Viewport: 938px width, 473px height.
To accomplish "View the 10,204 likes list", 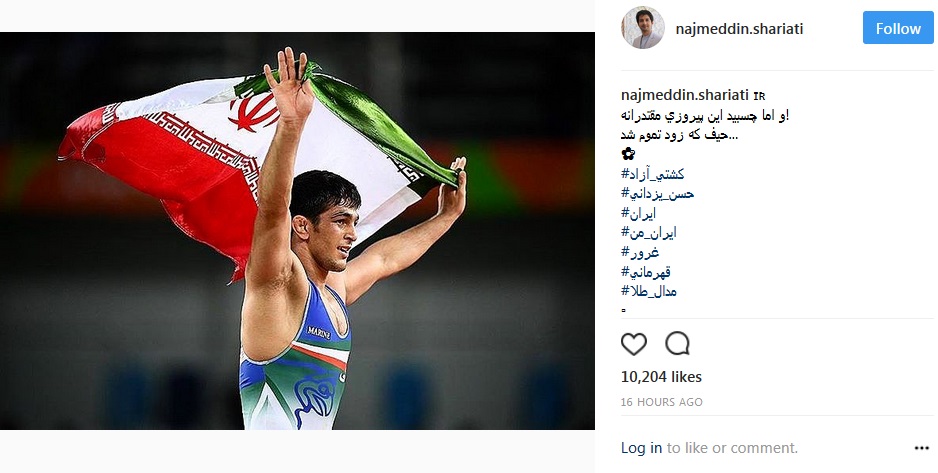I will click(661, 377).
